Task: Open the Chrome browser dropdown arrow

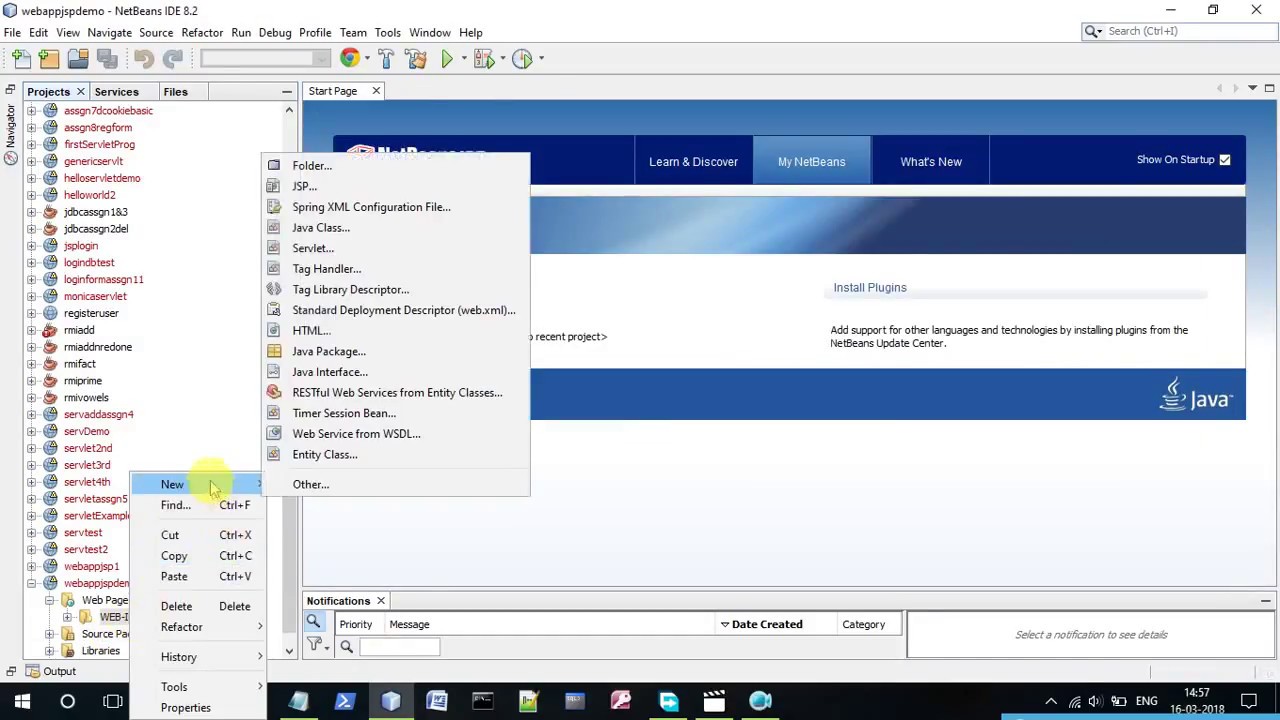Action: click(x=366, y=59)
